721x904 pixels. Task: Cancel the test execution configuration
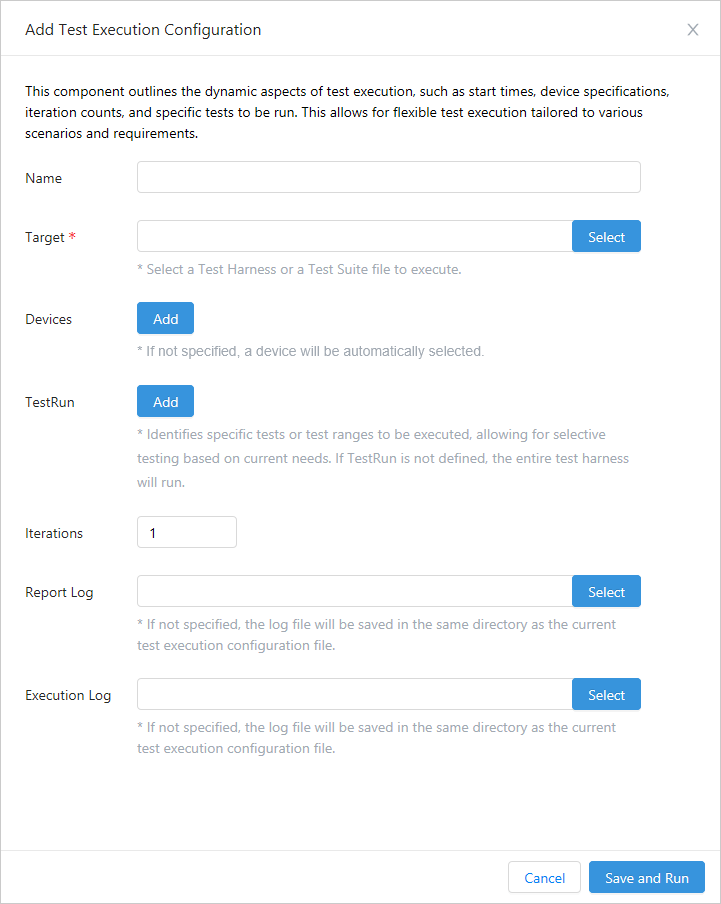[x=544, y=877]
